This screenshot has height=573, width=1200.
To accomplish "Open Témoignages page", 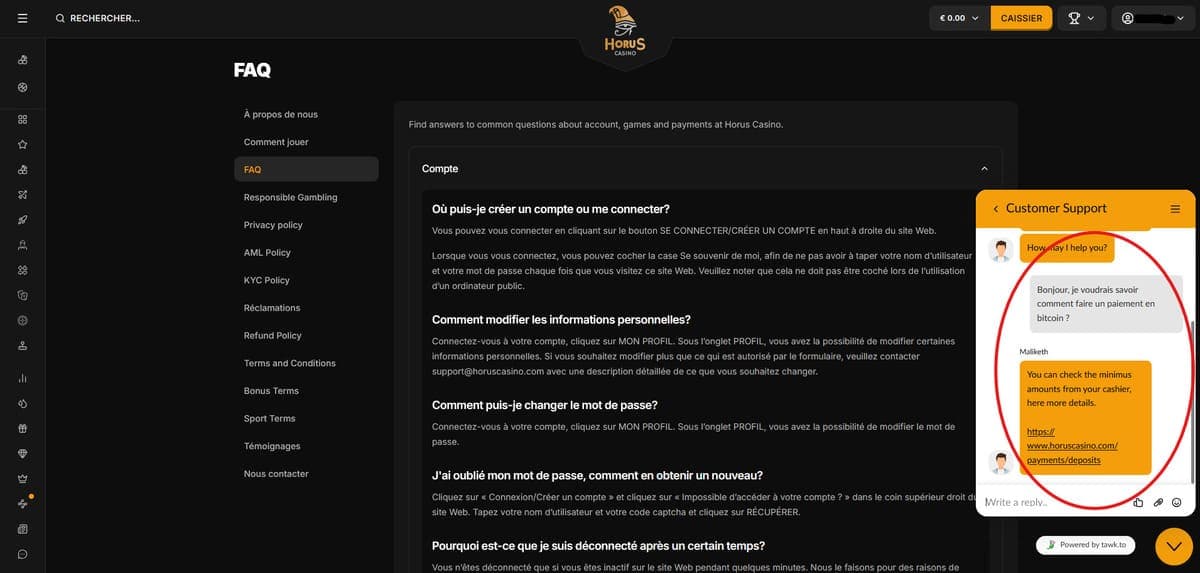I will tap(272, 446).
